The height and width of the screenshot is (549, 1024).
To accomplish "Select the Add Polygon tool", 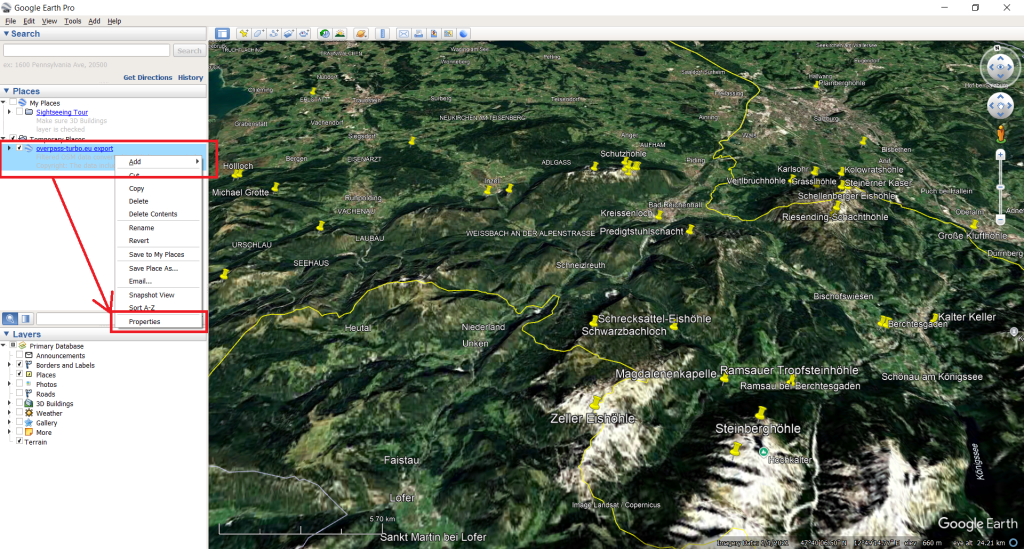I will [x=259, y=33].
